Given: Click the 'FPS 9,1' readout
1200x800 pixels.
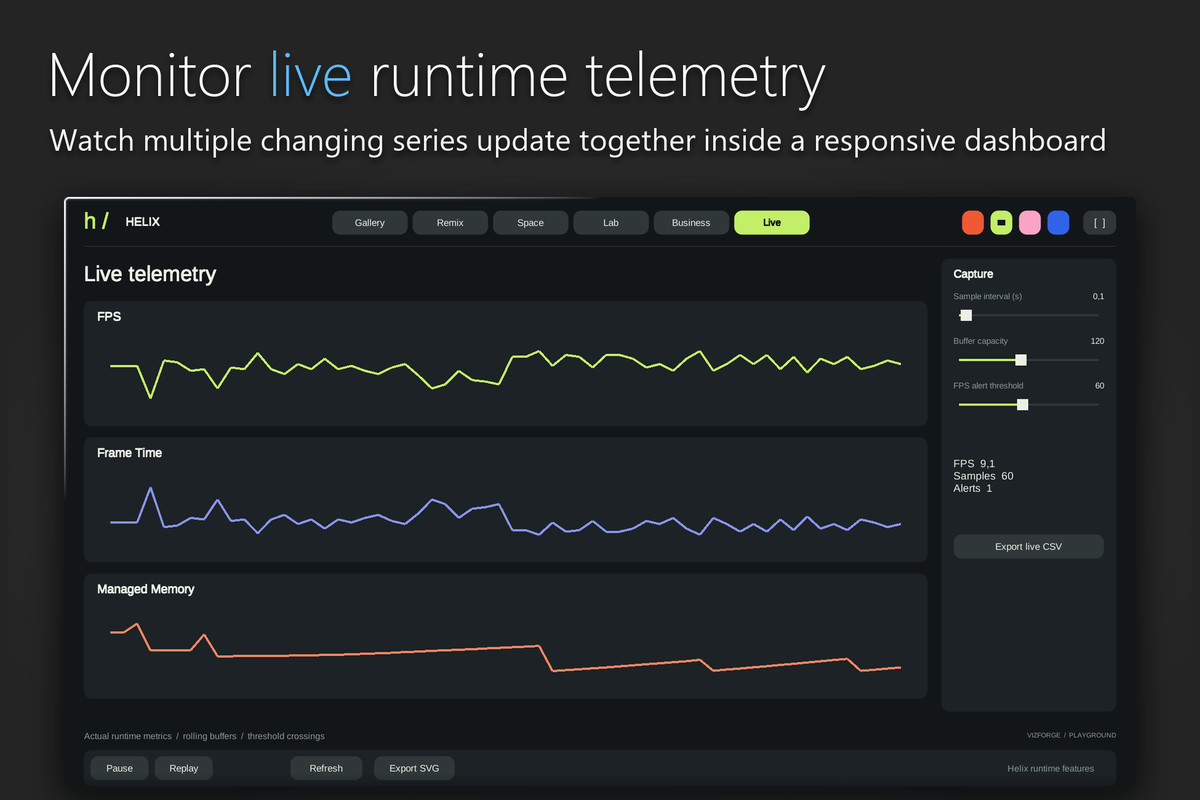Looking at the screenshot, I should (975, 464).
